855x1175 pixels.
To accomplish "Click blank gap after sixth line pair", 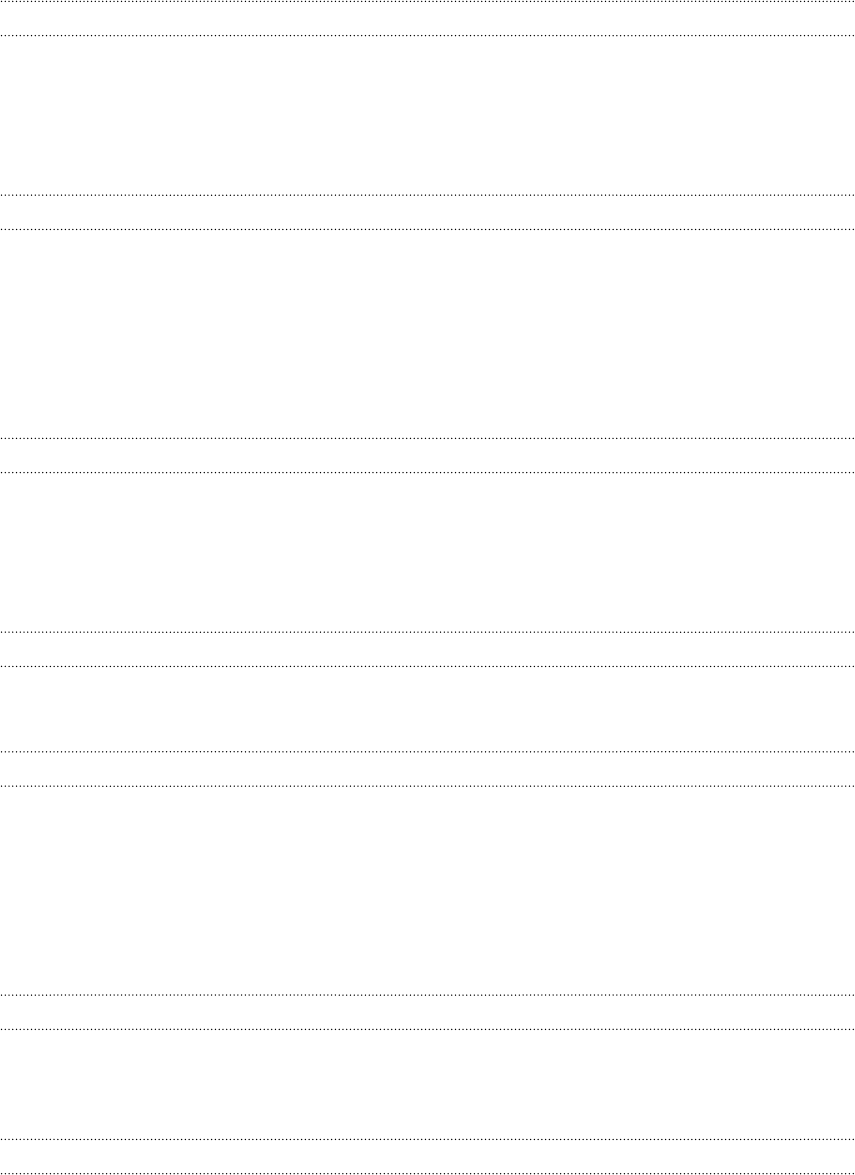I will [427, 1084].
